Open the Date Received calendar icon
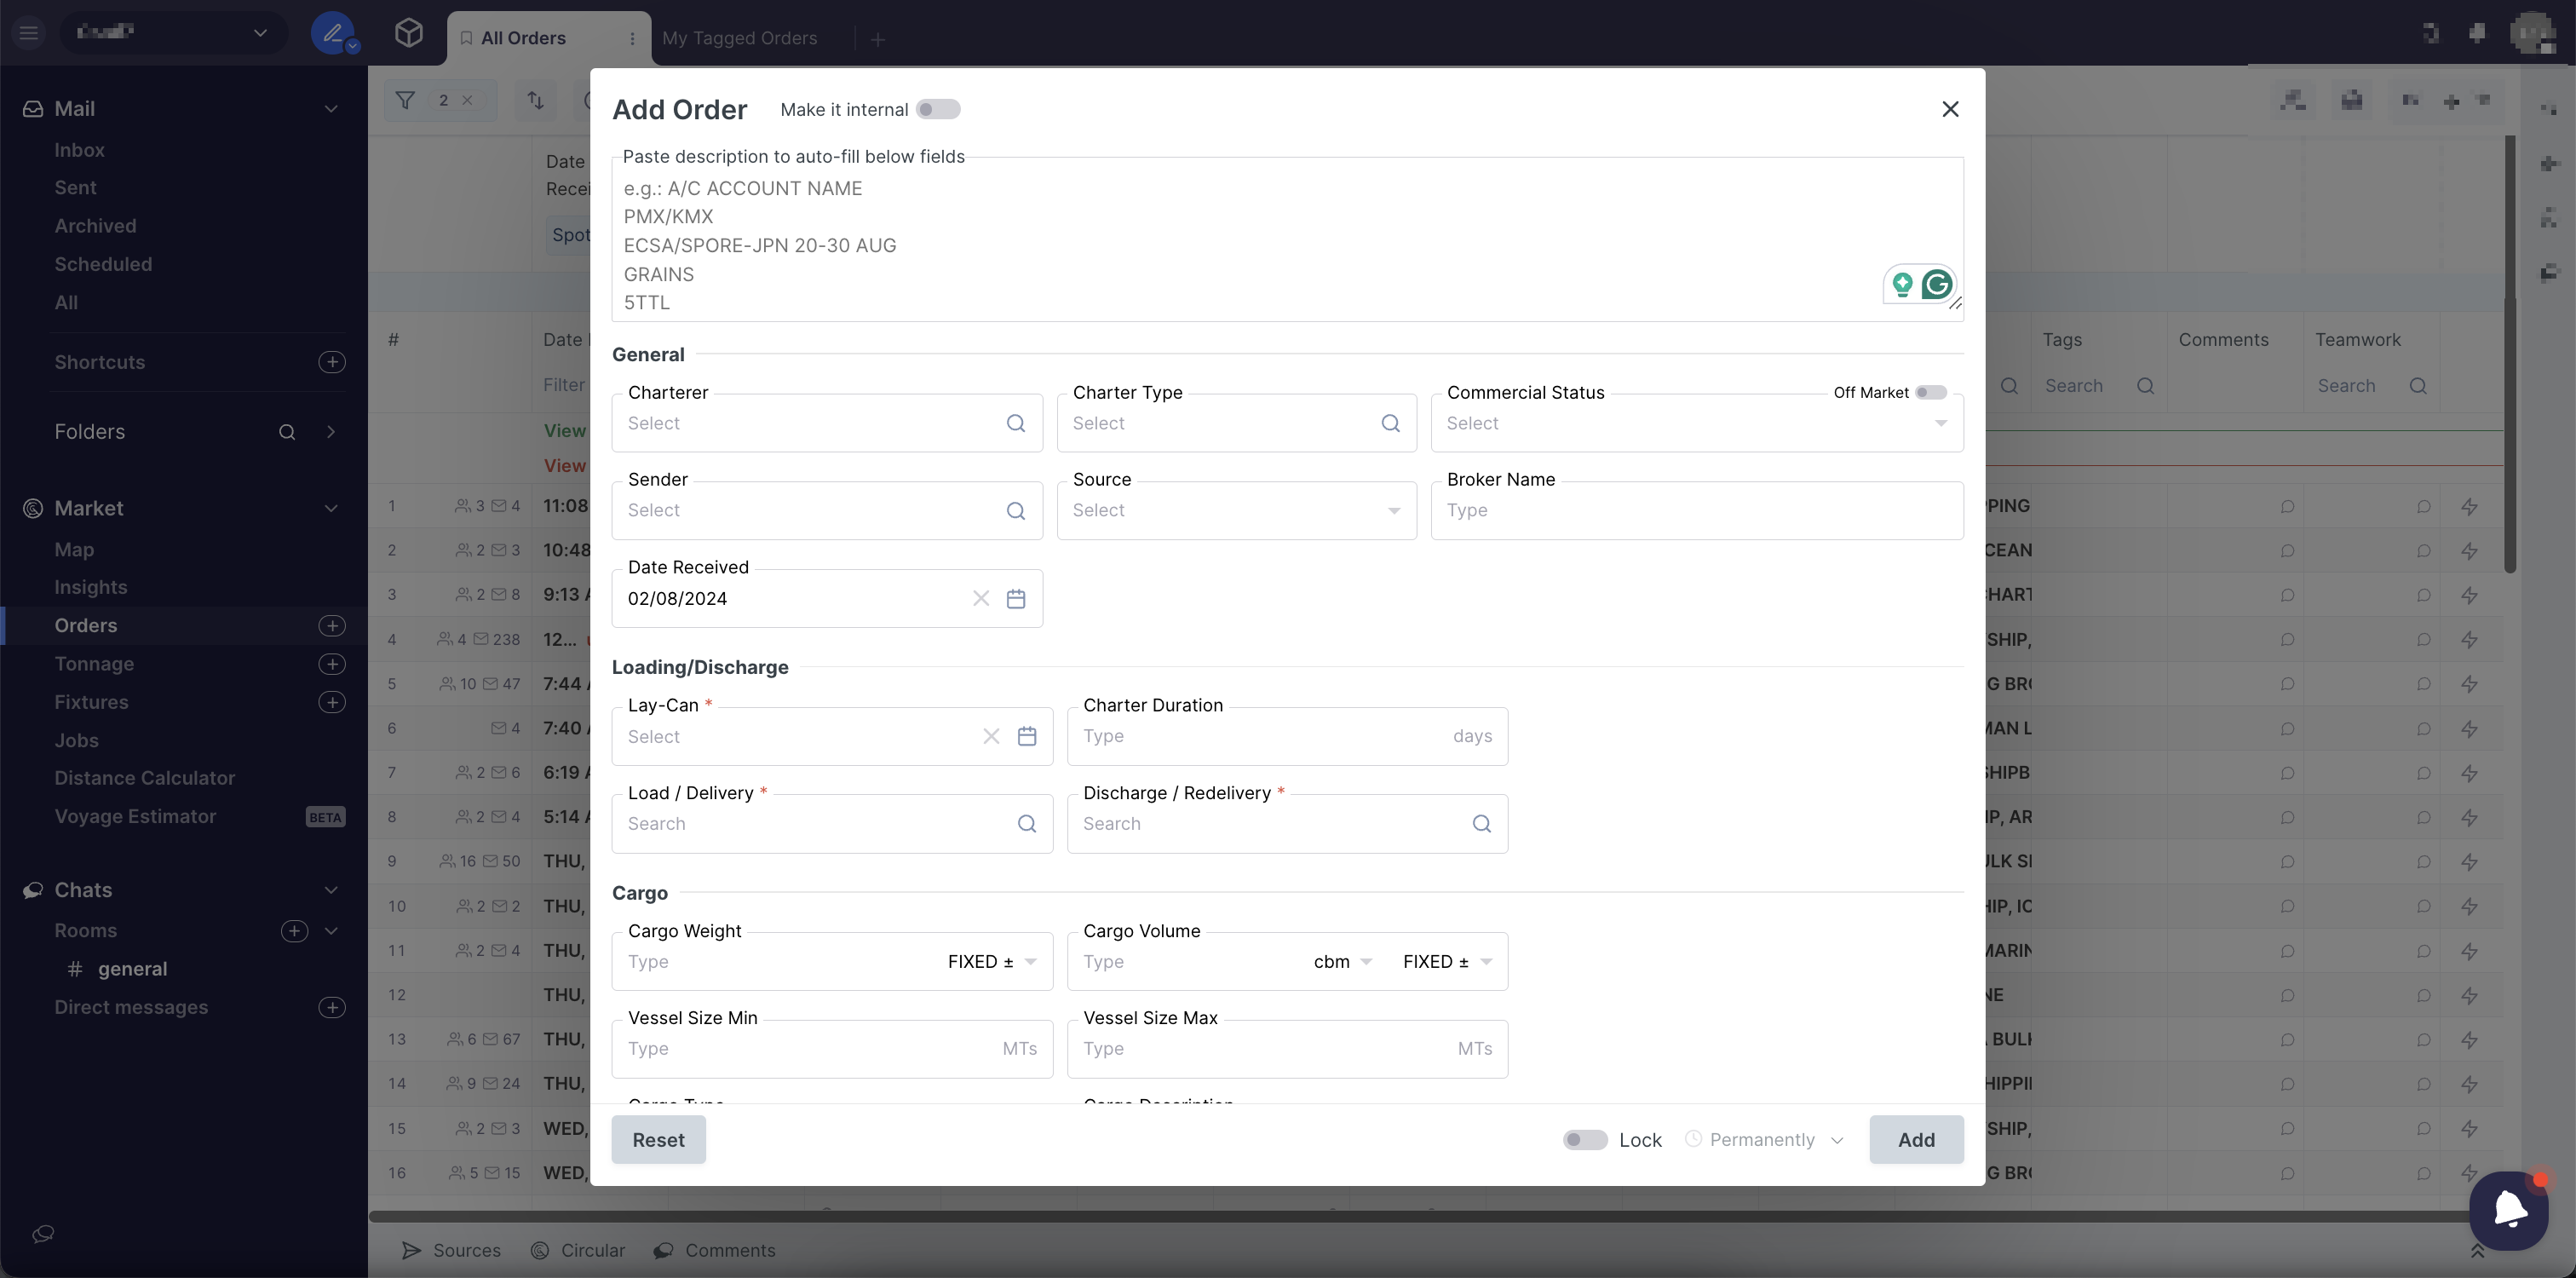 (1015, 599)
